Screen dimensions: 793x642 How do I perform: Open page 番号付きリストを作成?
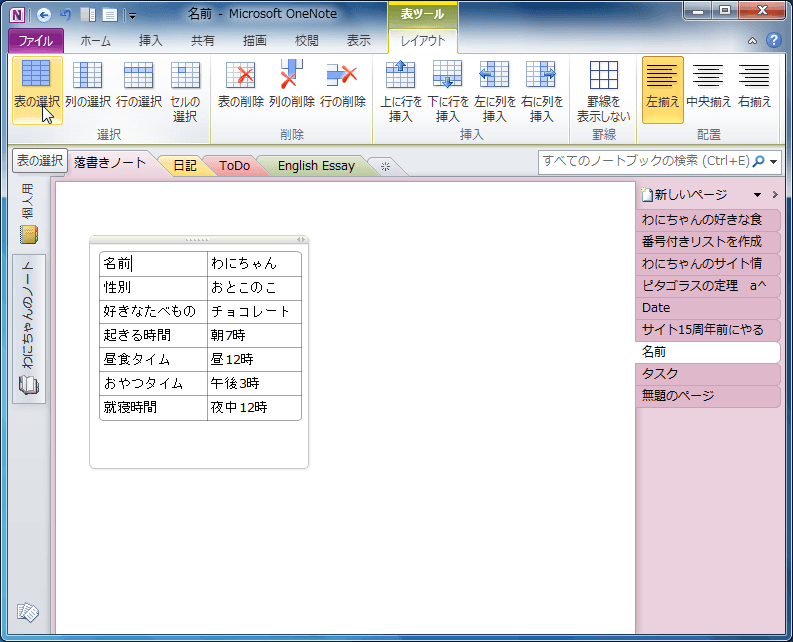coord(707,242)
